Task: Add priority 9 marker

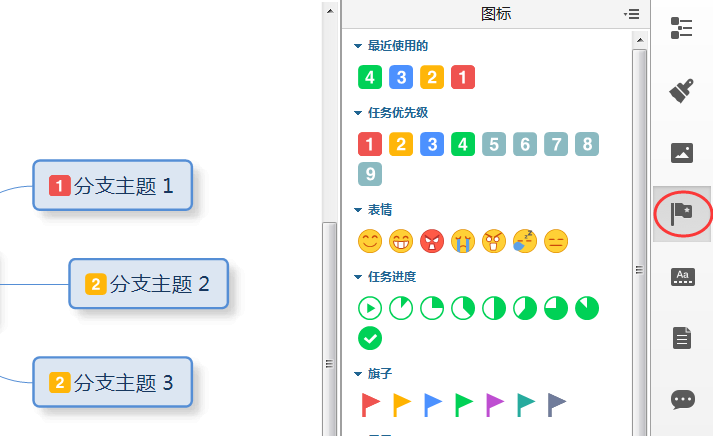Action: [x=370, y=174]
